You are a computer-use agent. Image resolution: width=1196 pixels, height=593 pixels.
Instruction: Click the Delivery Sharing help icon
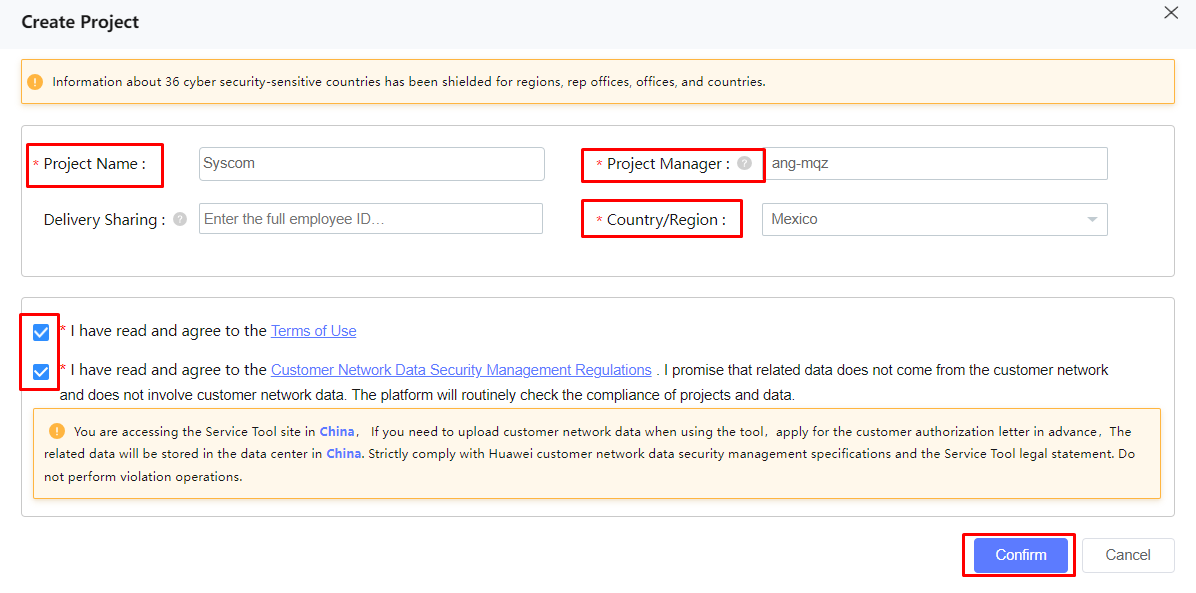click(179, 219)
